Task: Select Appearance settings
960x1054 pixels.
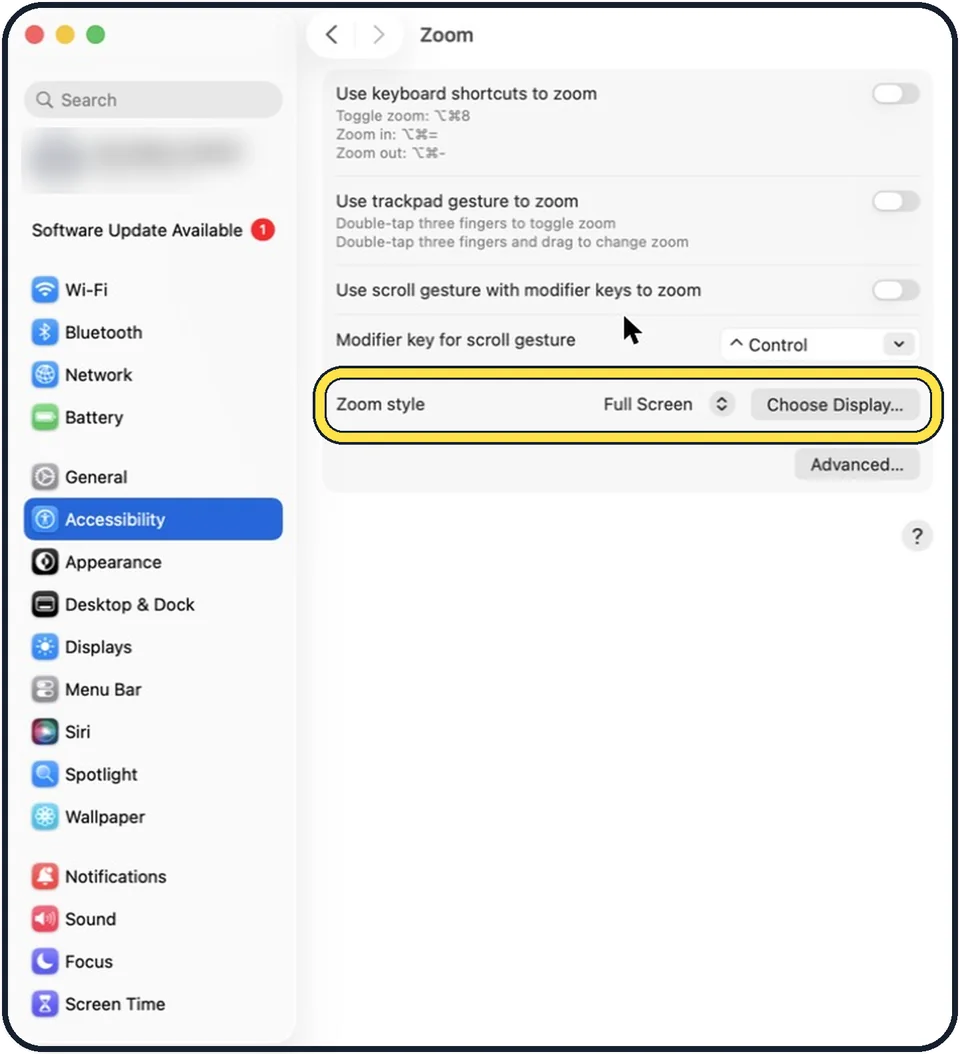Action: point(113,562)
